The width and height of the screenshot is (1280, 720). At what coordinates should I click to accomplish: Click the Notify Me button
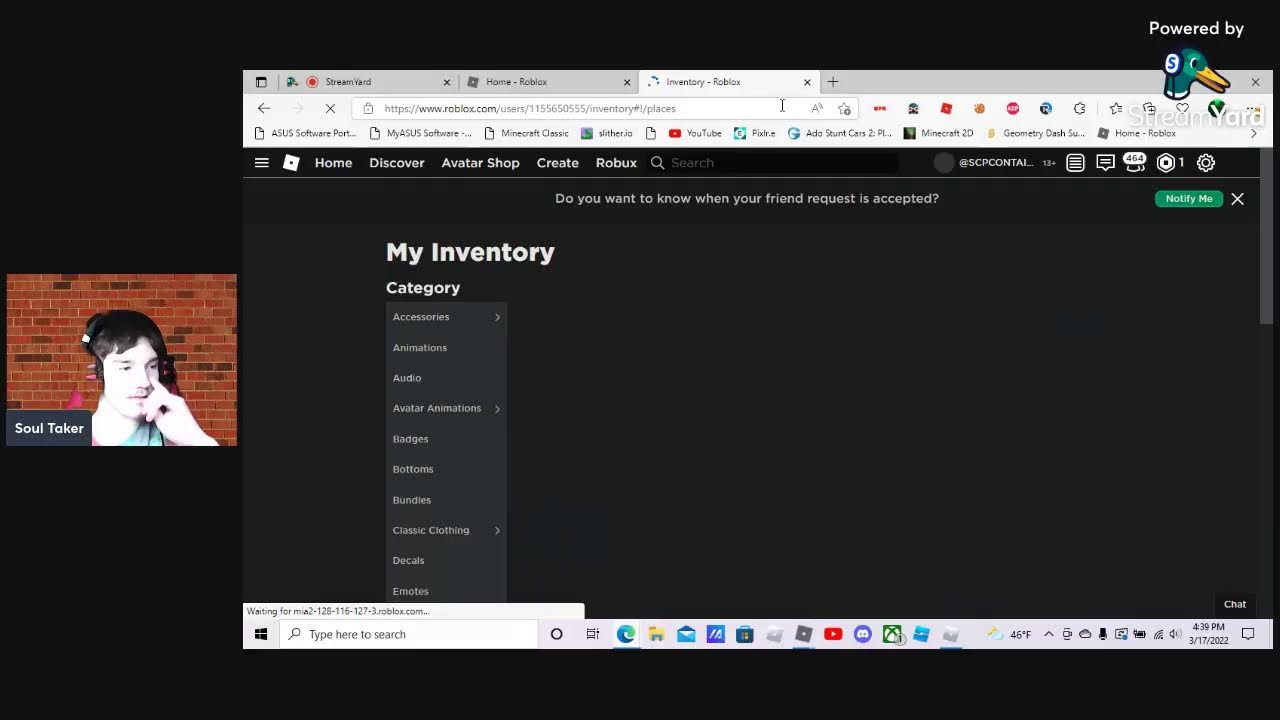coord(1189,198)
